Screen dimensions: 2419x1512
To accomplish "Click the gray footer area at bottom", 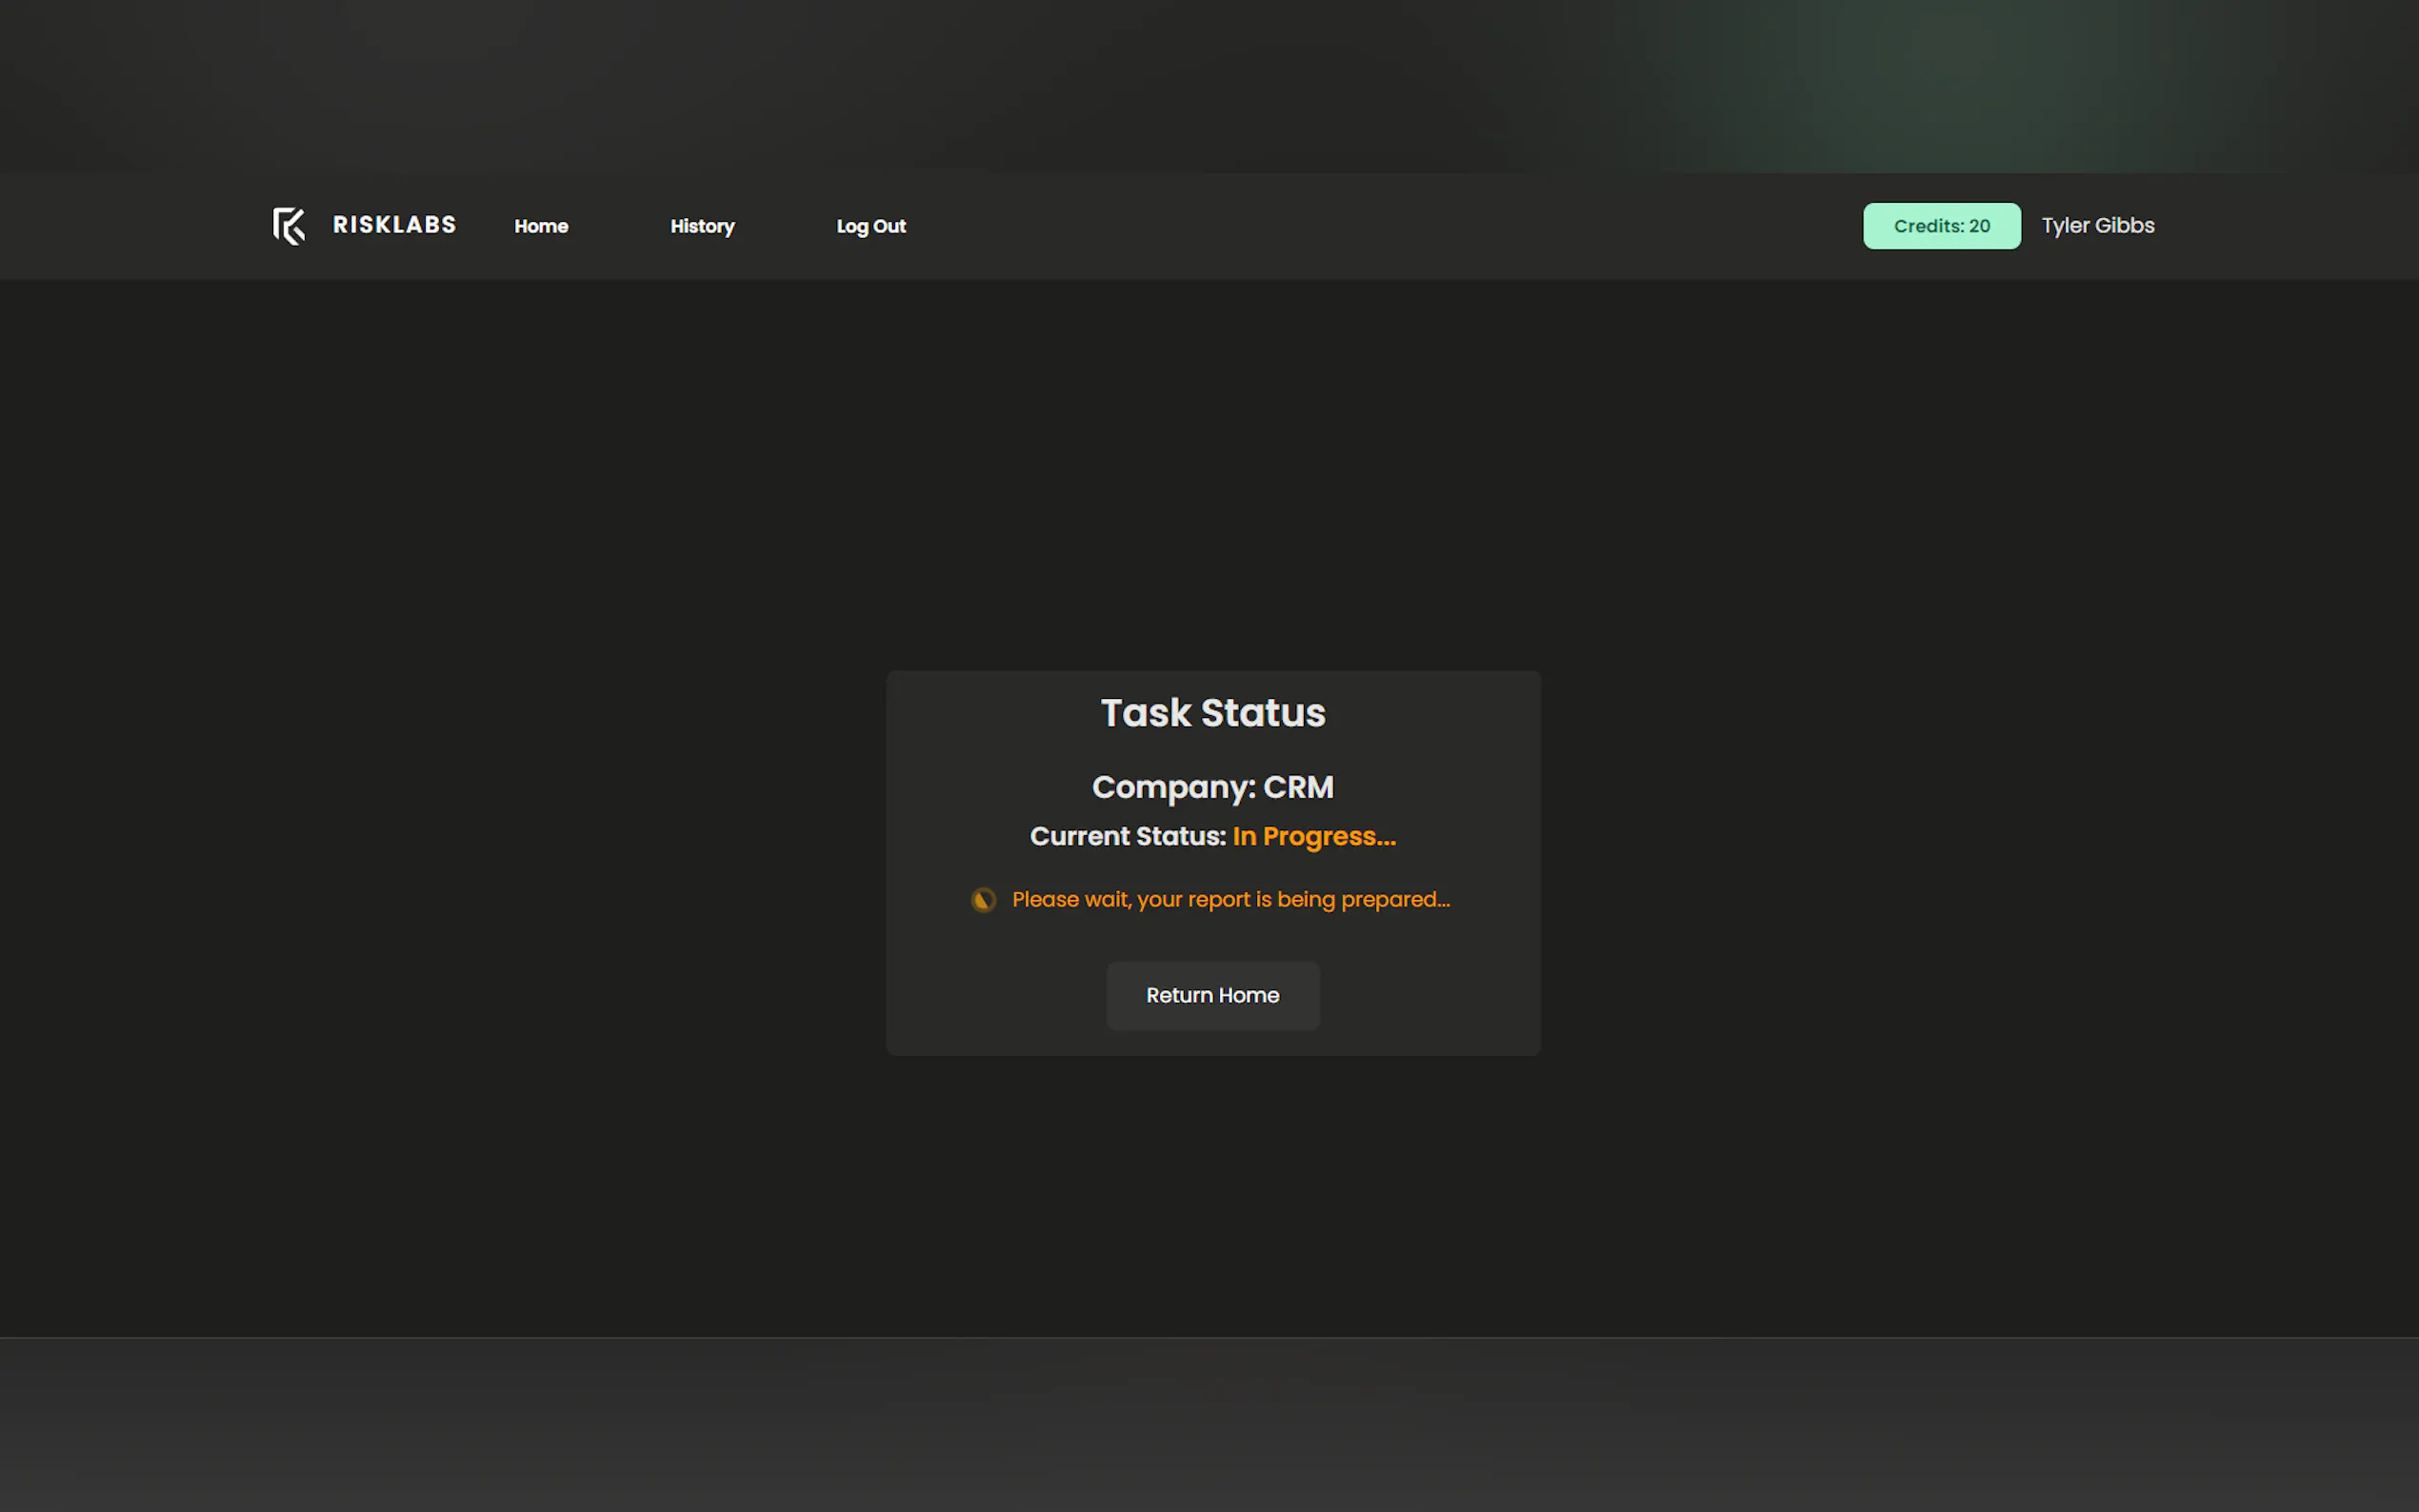I will tap(1209, 1425).
